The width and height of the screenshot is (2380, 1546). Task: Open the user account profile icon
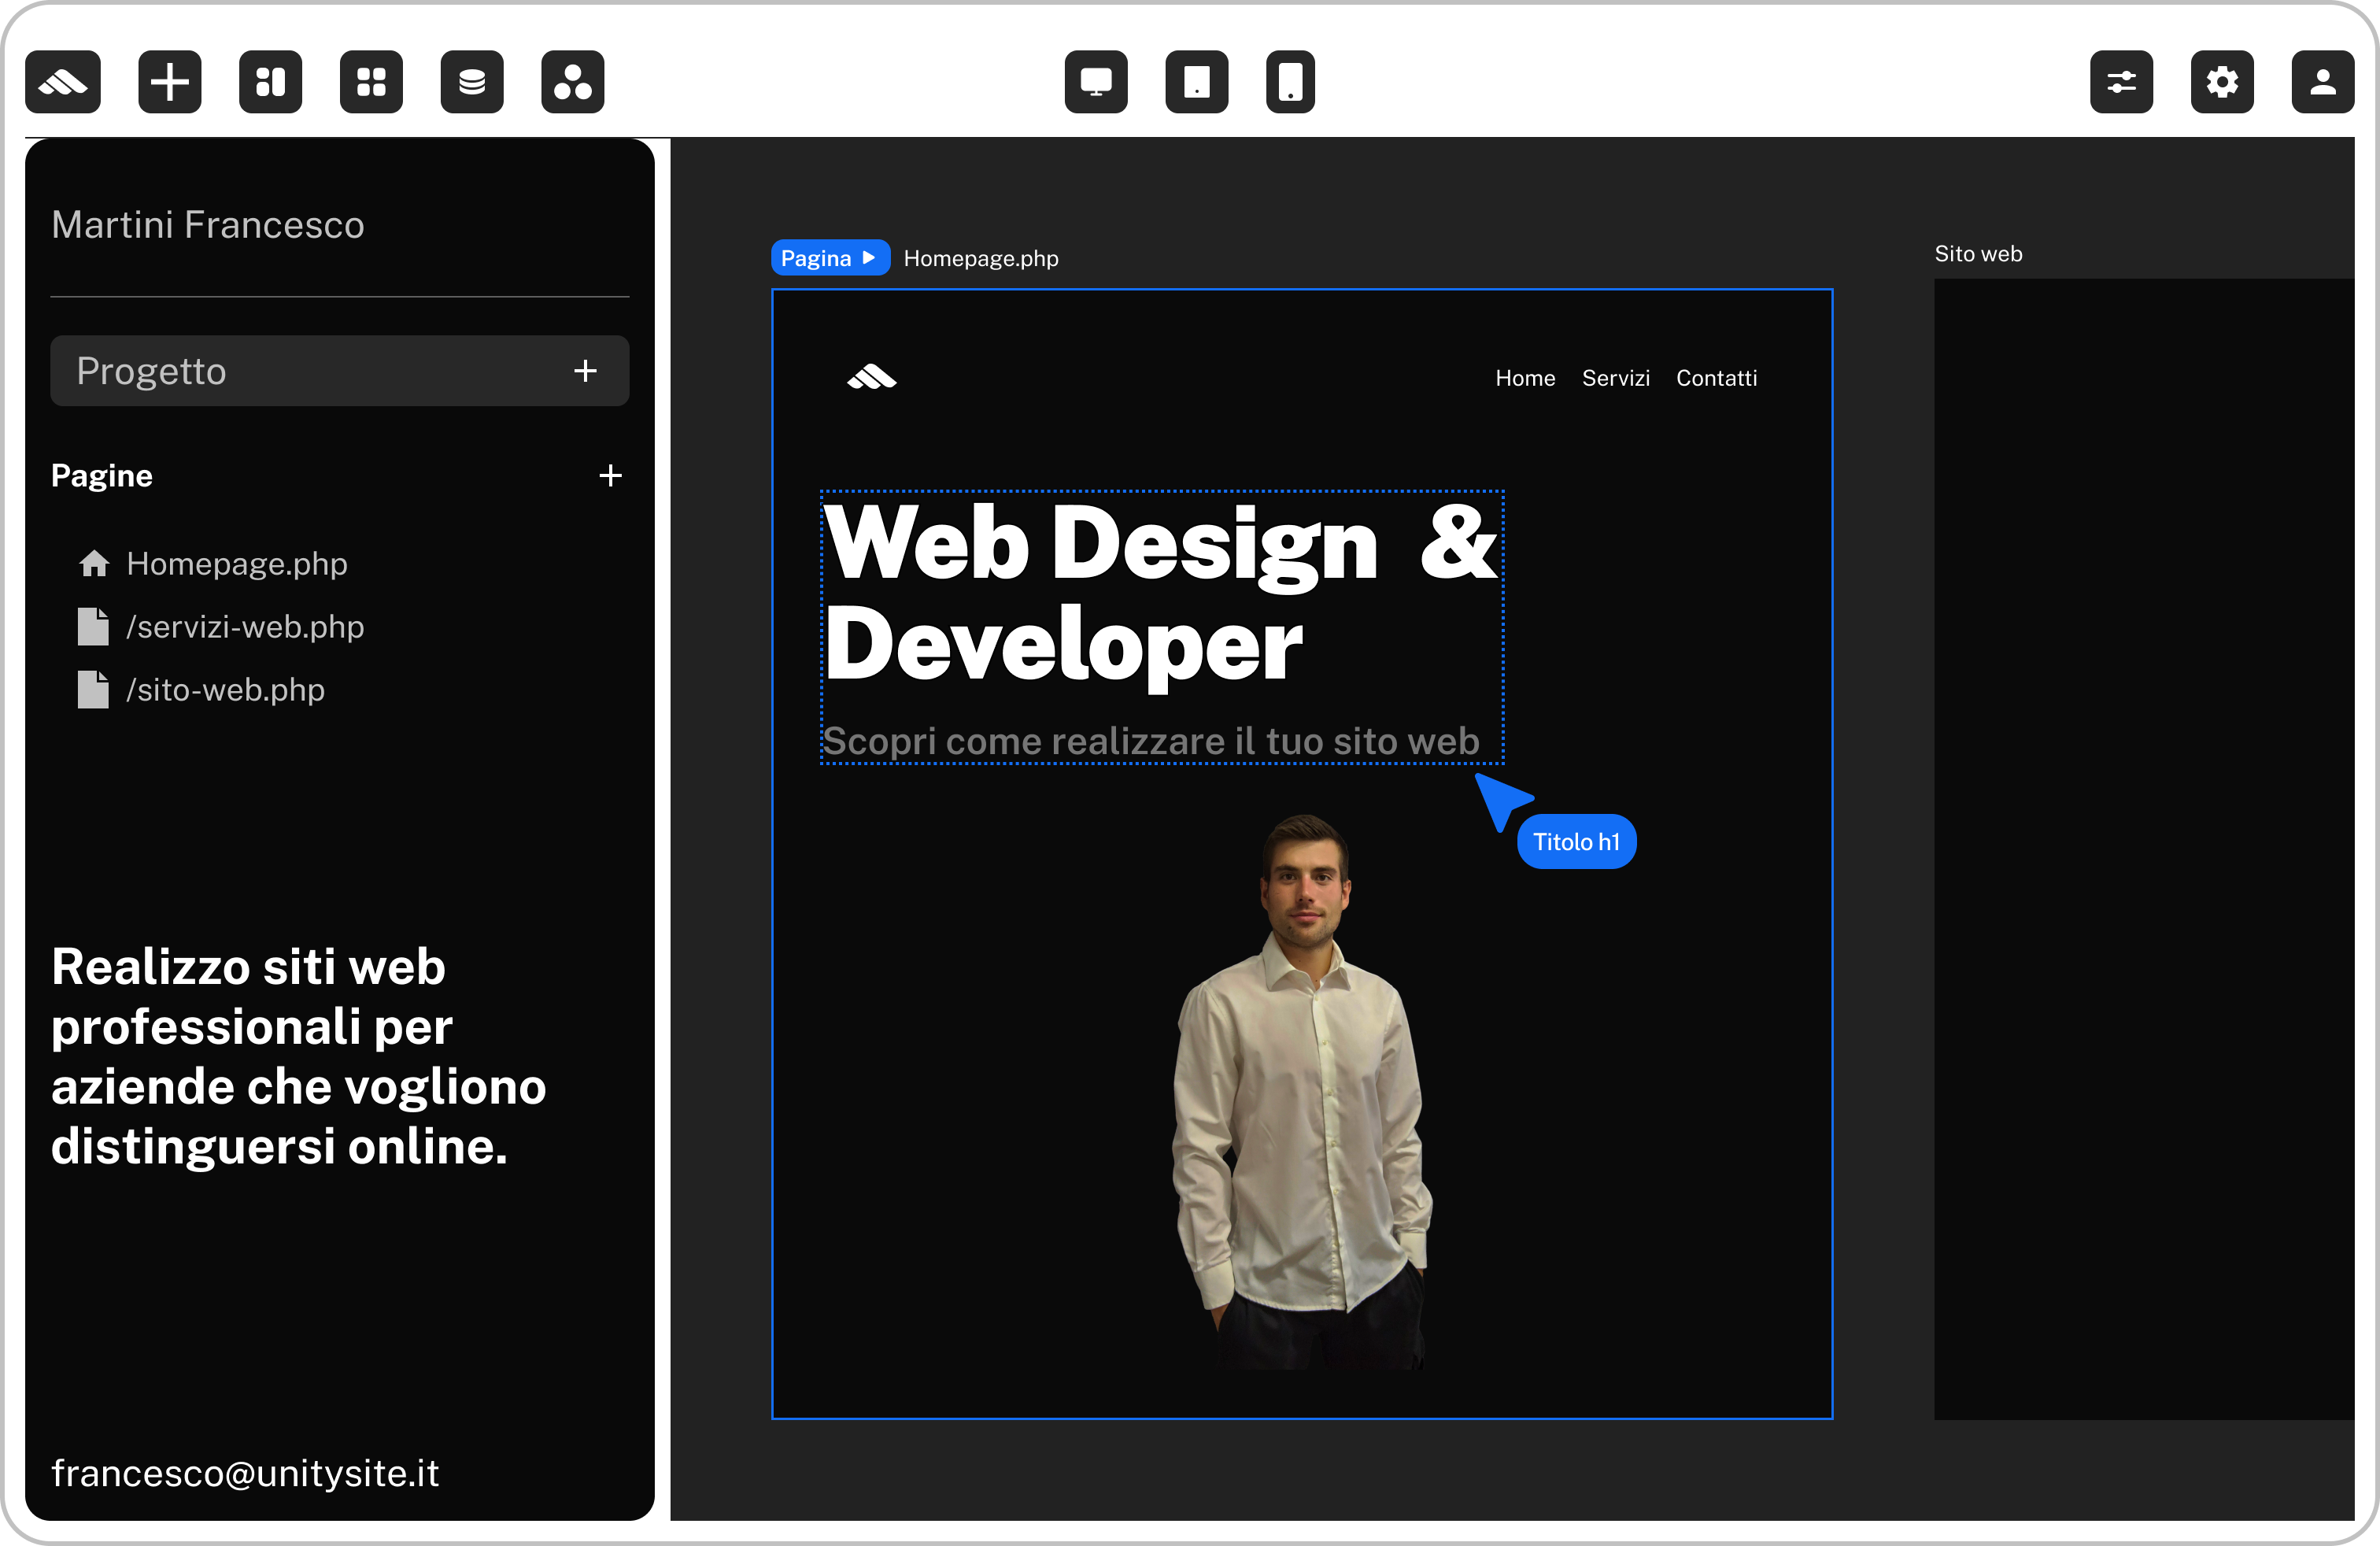click(x=2322, y=82)
